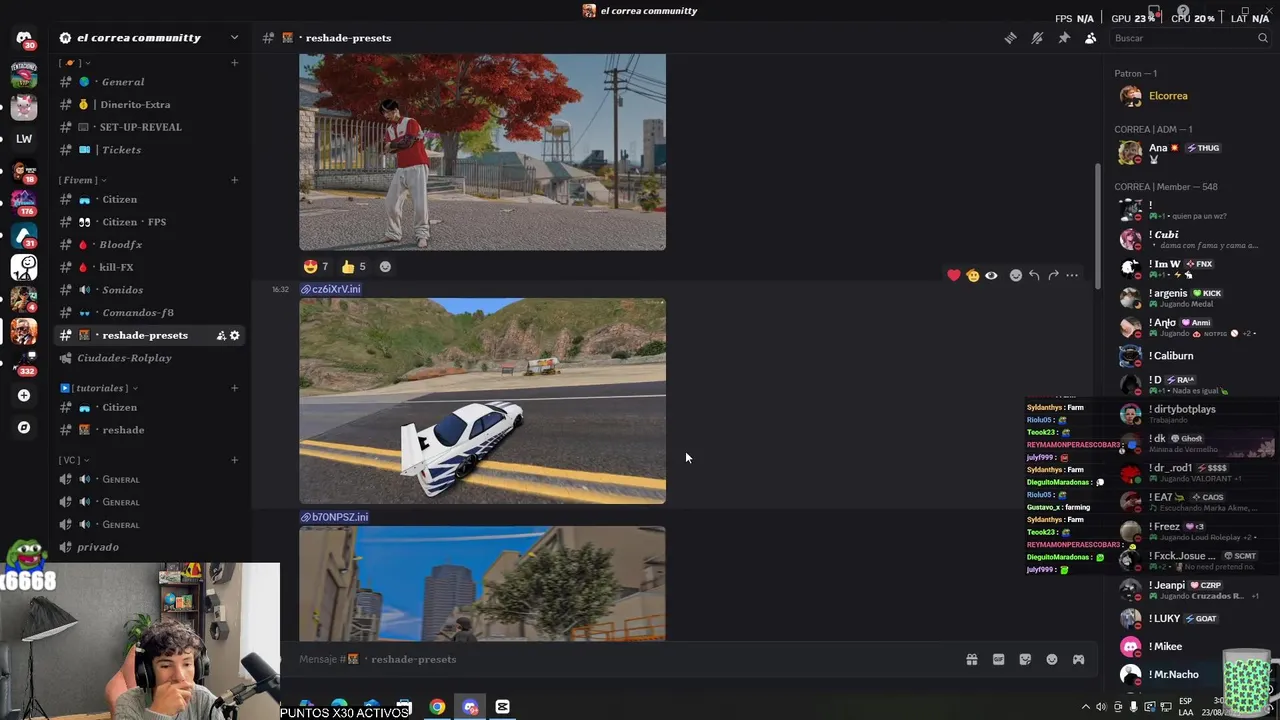The height and width of the screenshot is (720, 1280).
Task: Open pinned messages
Action: click(x=1064, y=38)
